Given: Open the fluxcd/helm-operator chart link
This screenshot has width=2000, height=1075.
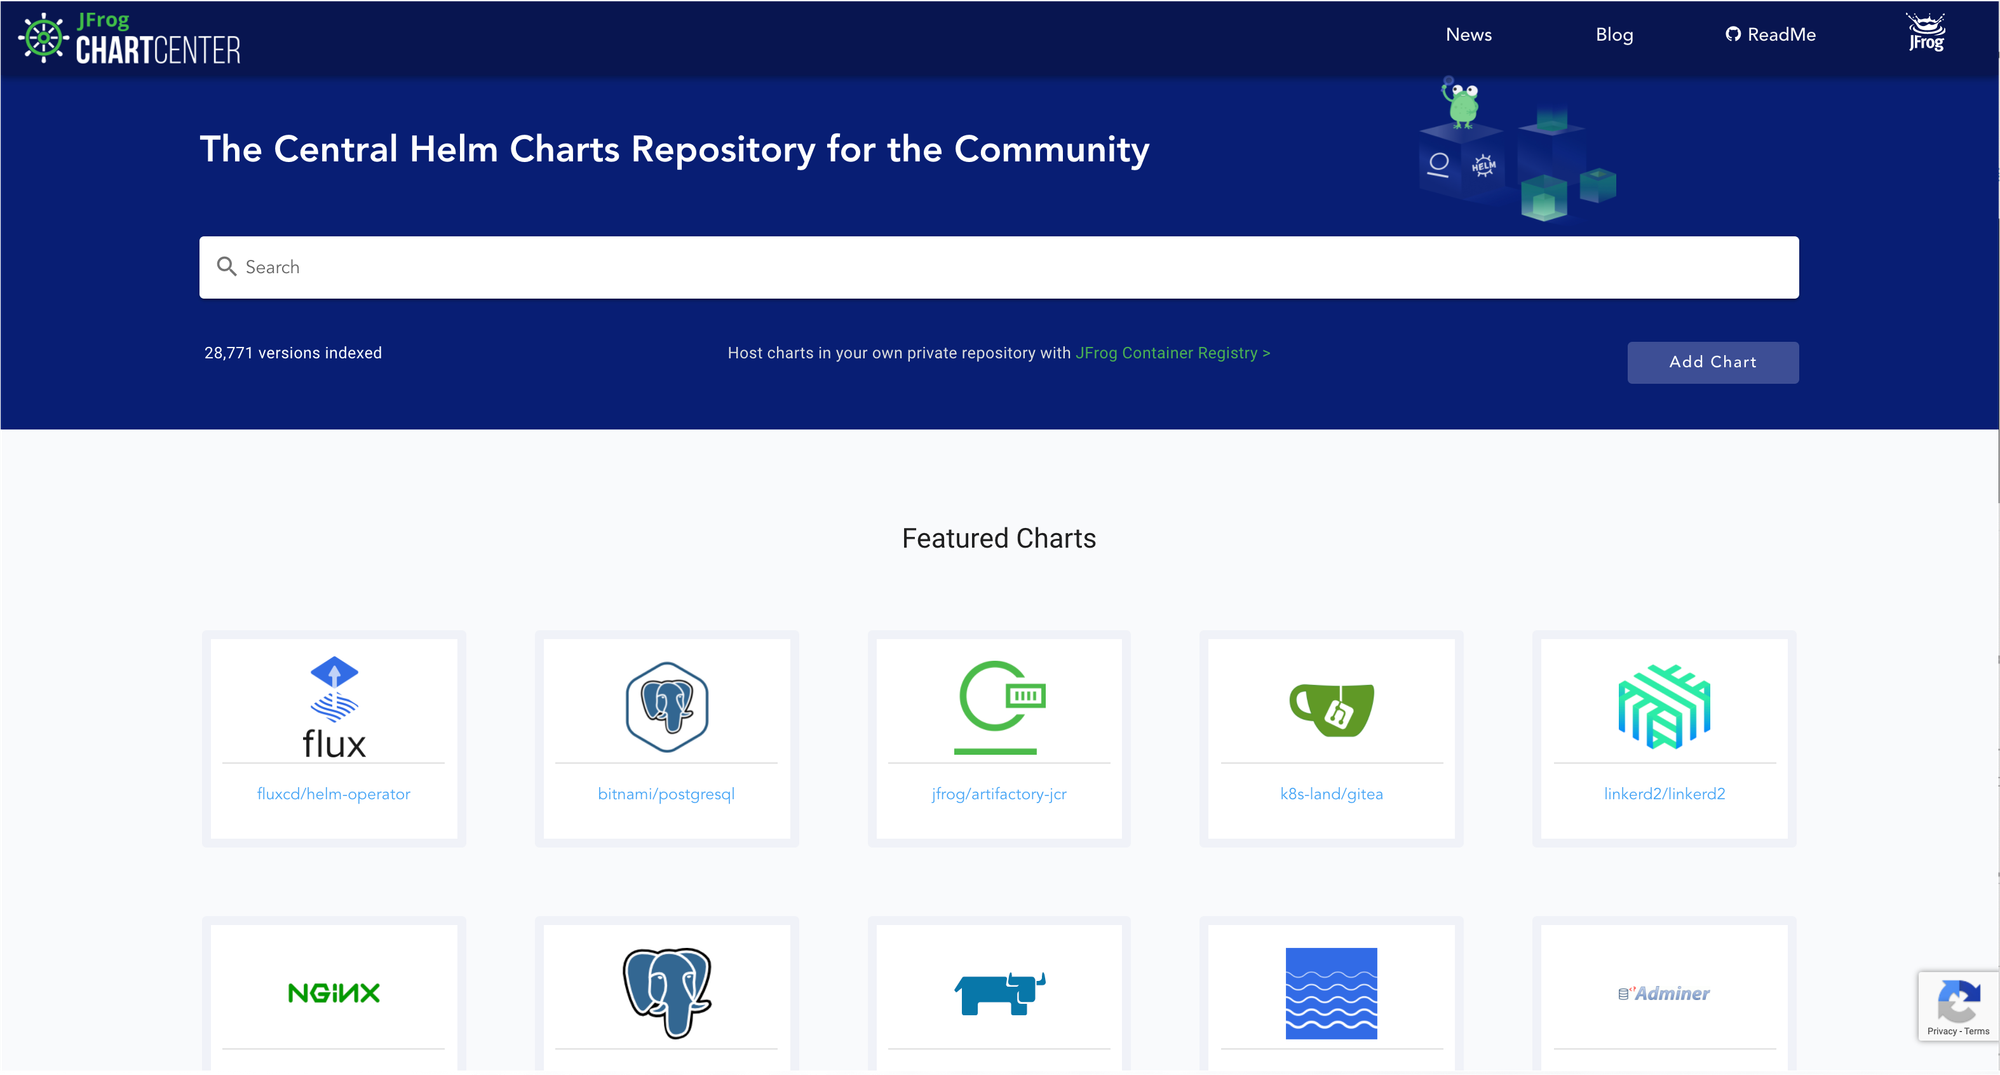Looking at the screenshot, I should (x=333, y=793).
